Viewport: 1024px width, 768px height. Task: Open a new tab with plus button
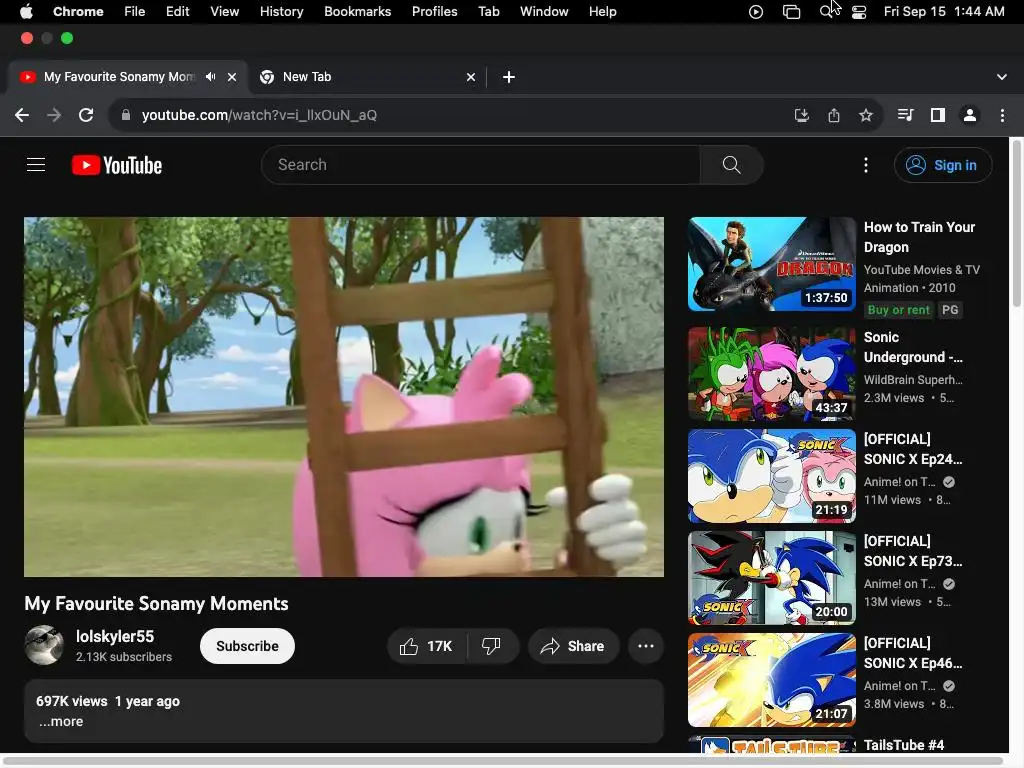tap(509, 77)
